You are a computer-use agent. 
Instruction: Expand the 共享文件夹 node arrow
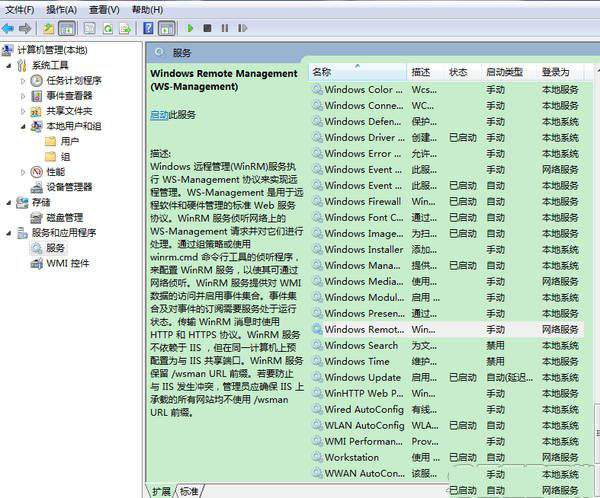click(x=23, y=111)
